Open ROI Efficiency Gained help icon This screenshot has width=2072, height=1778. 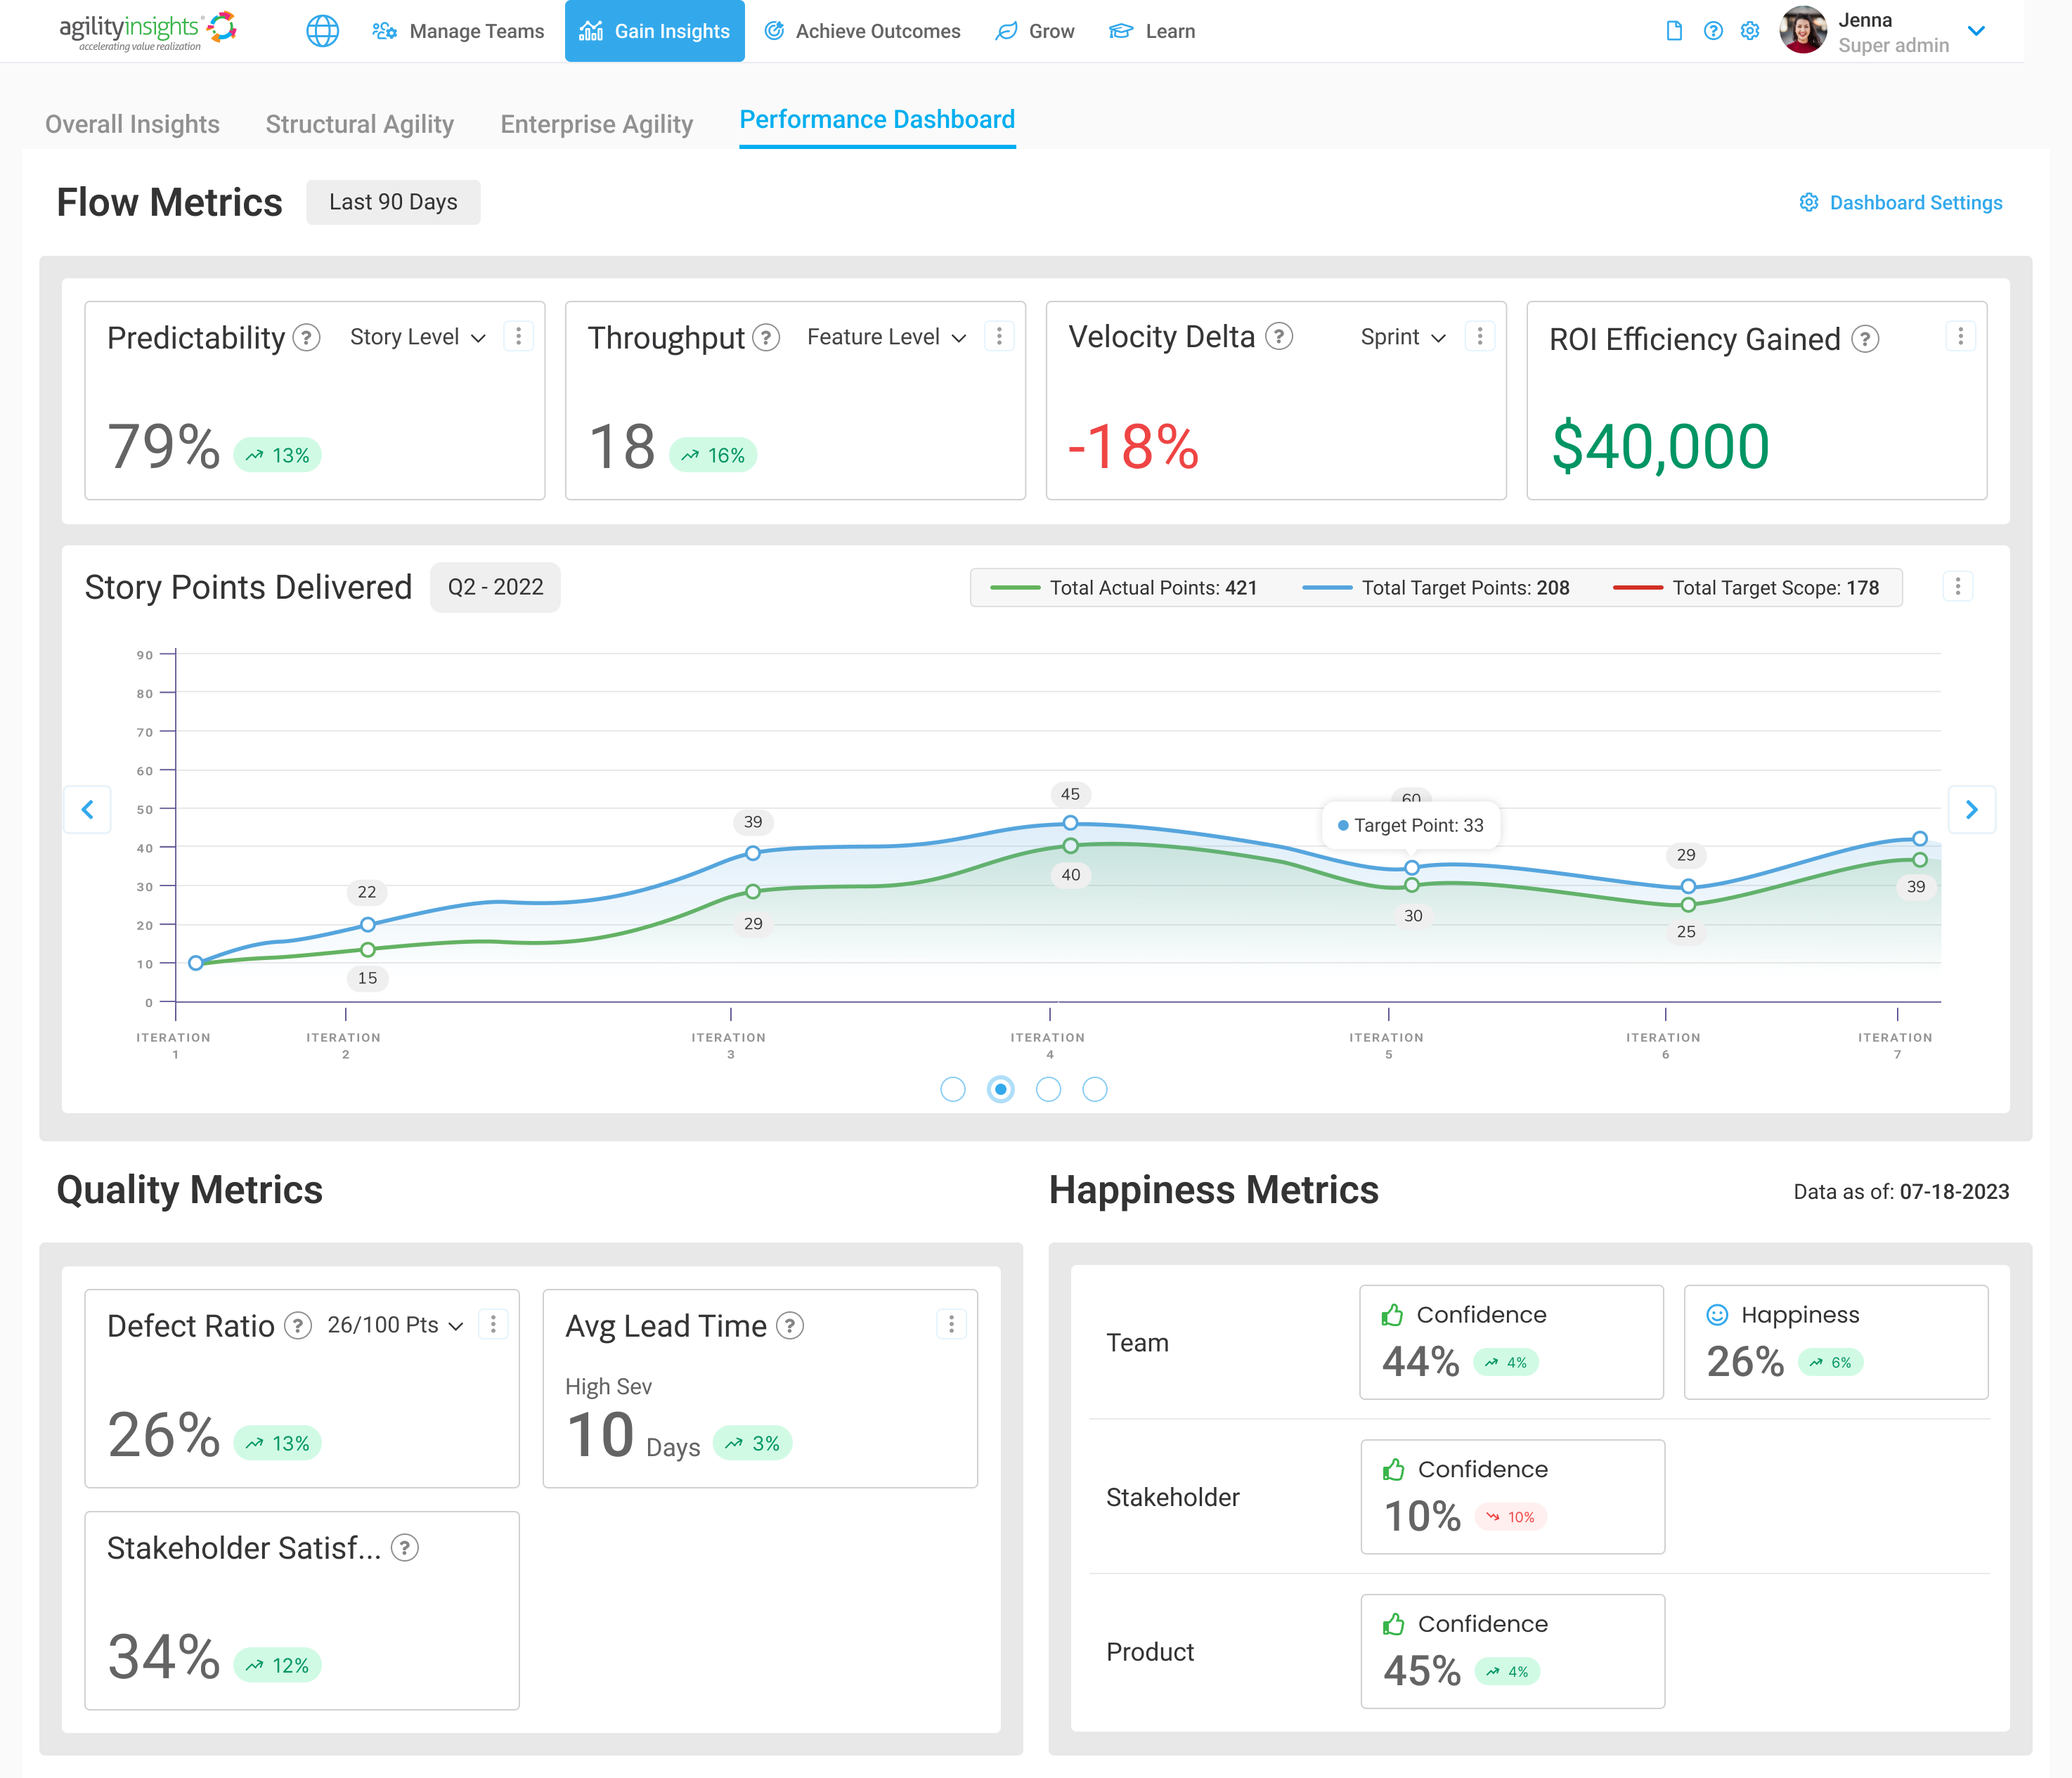point(1865,339)
